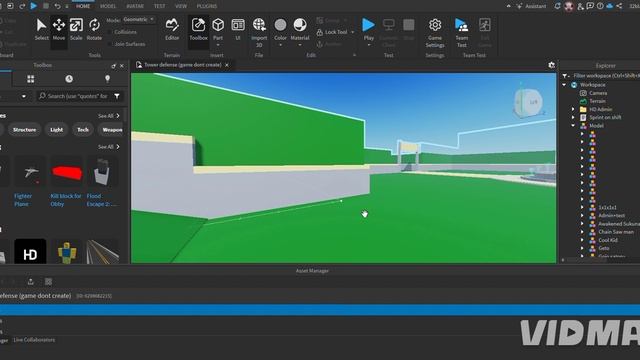Switch Toolbox to the Recent clock tab

click(x=69, y=79)
